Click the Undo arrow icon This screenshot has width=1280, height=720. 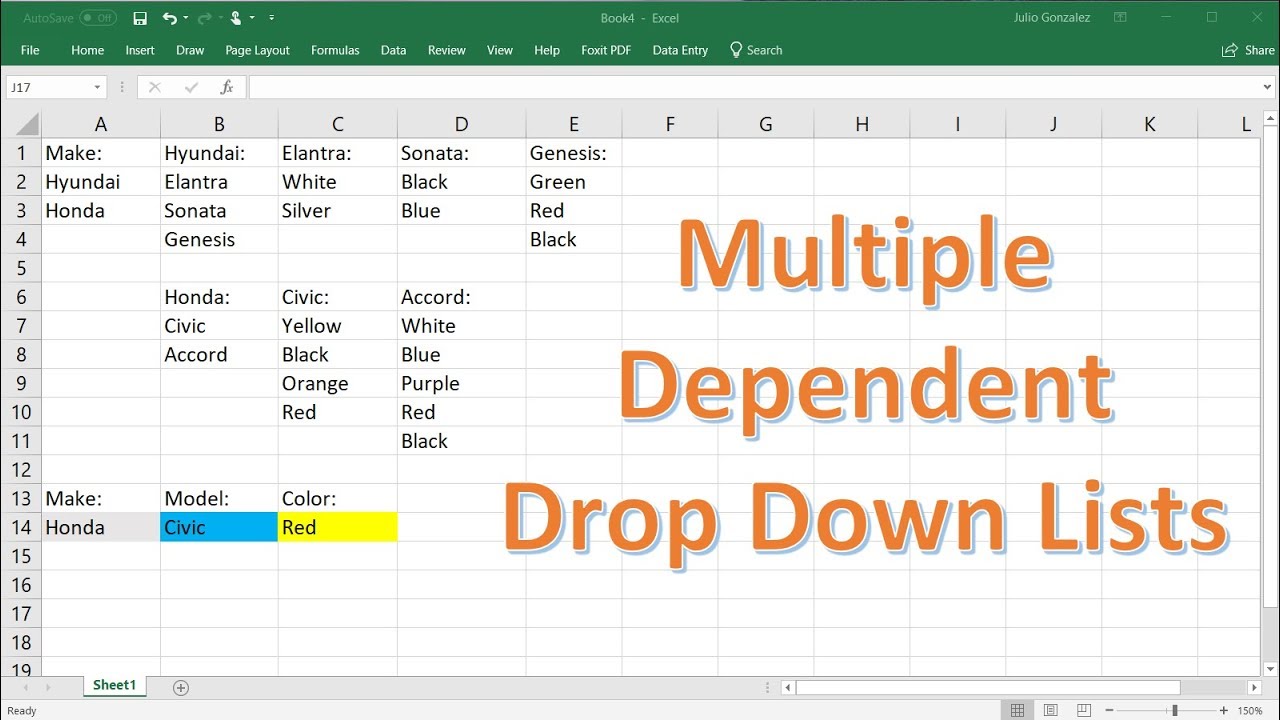pos(169,18)
